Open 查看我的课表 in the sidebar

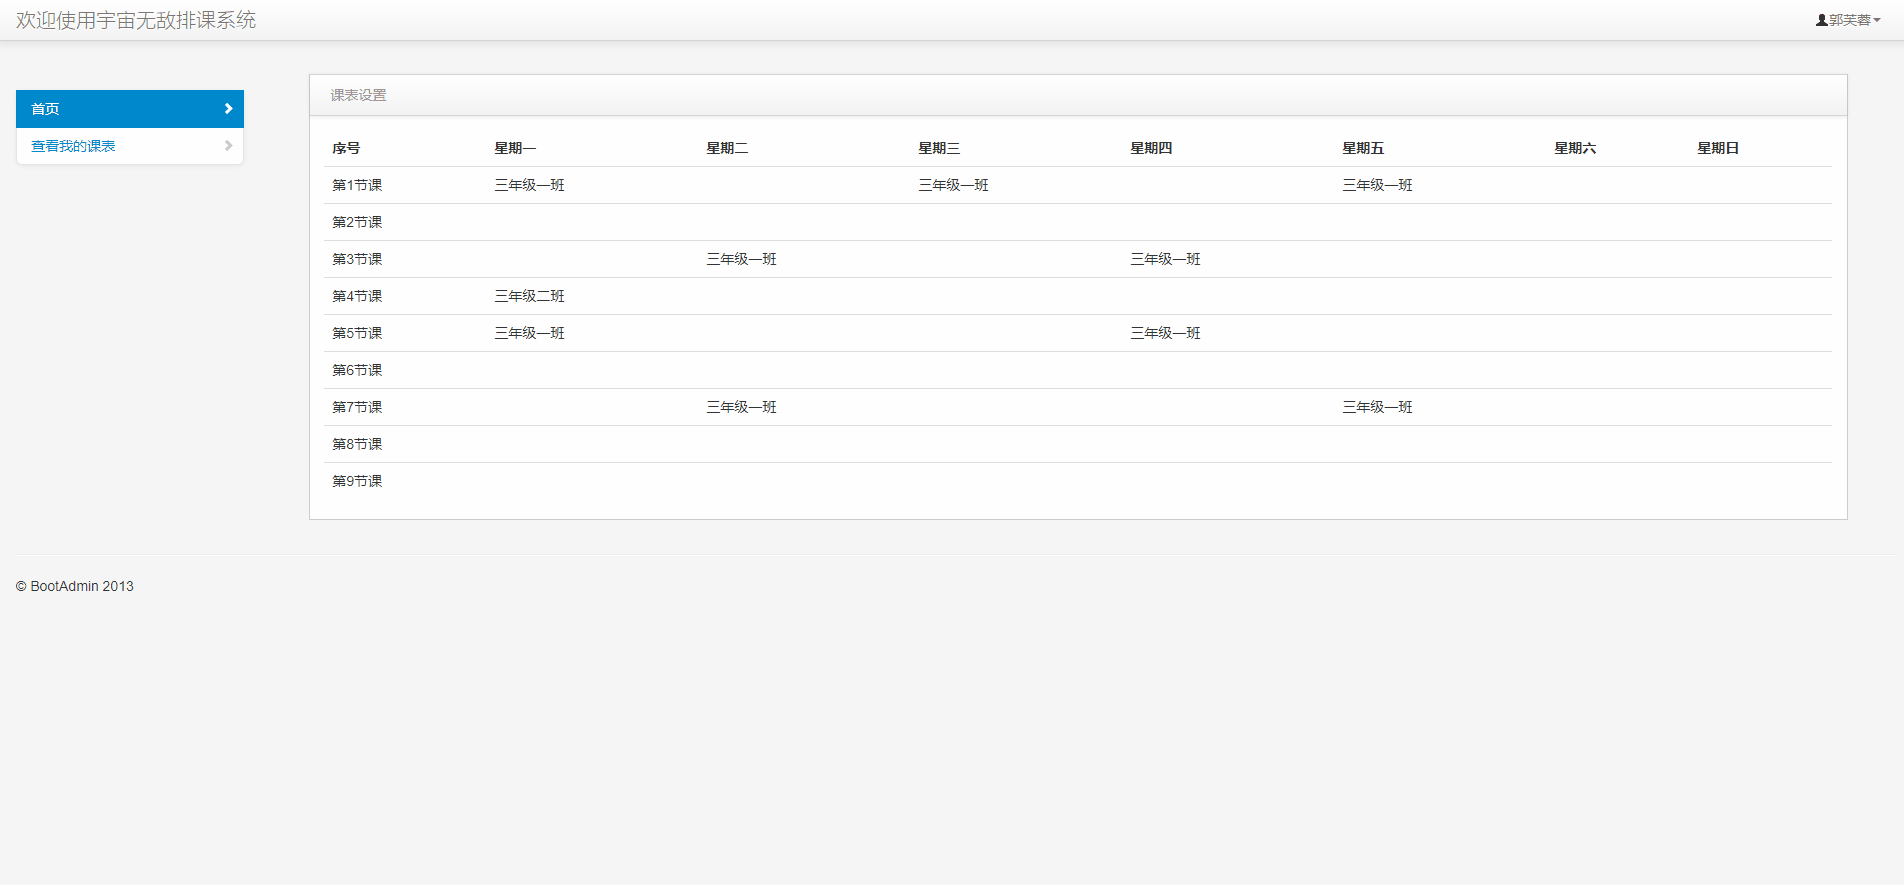[130, 146]
